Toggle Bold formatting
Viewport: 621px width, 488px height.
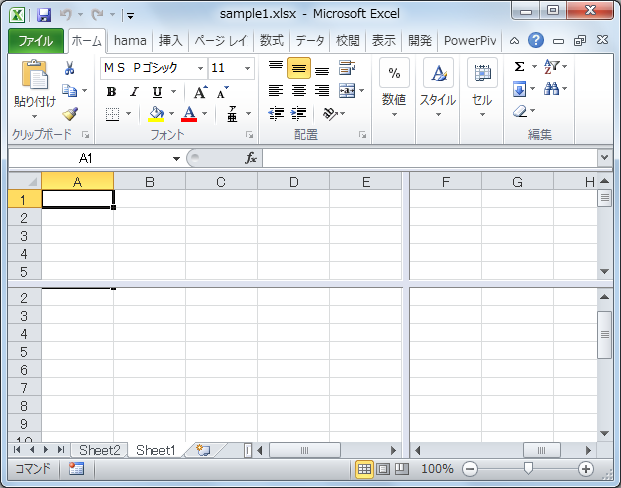point(111,92)
